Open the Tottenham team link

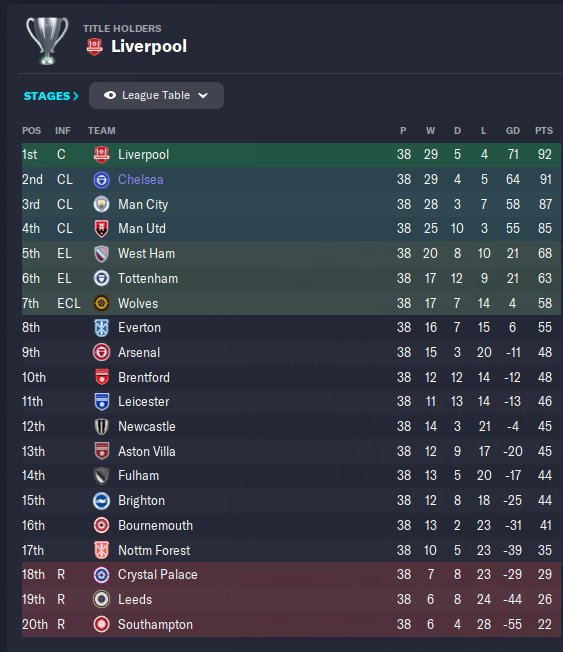(x=148, y=279)
